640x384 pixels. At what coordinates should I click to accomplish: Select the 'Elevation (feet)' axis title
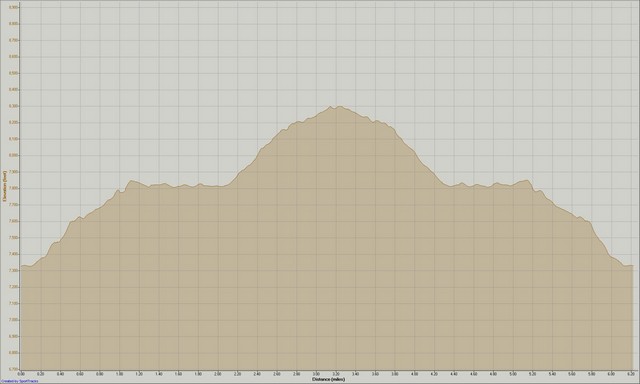pos(4,186)
